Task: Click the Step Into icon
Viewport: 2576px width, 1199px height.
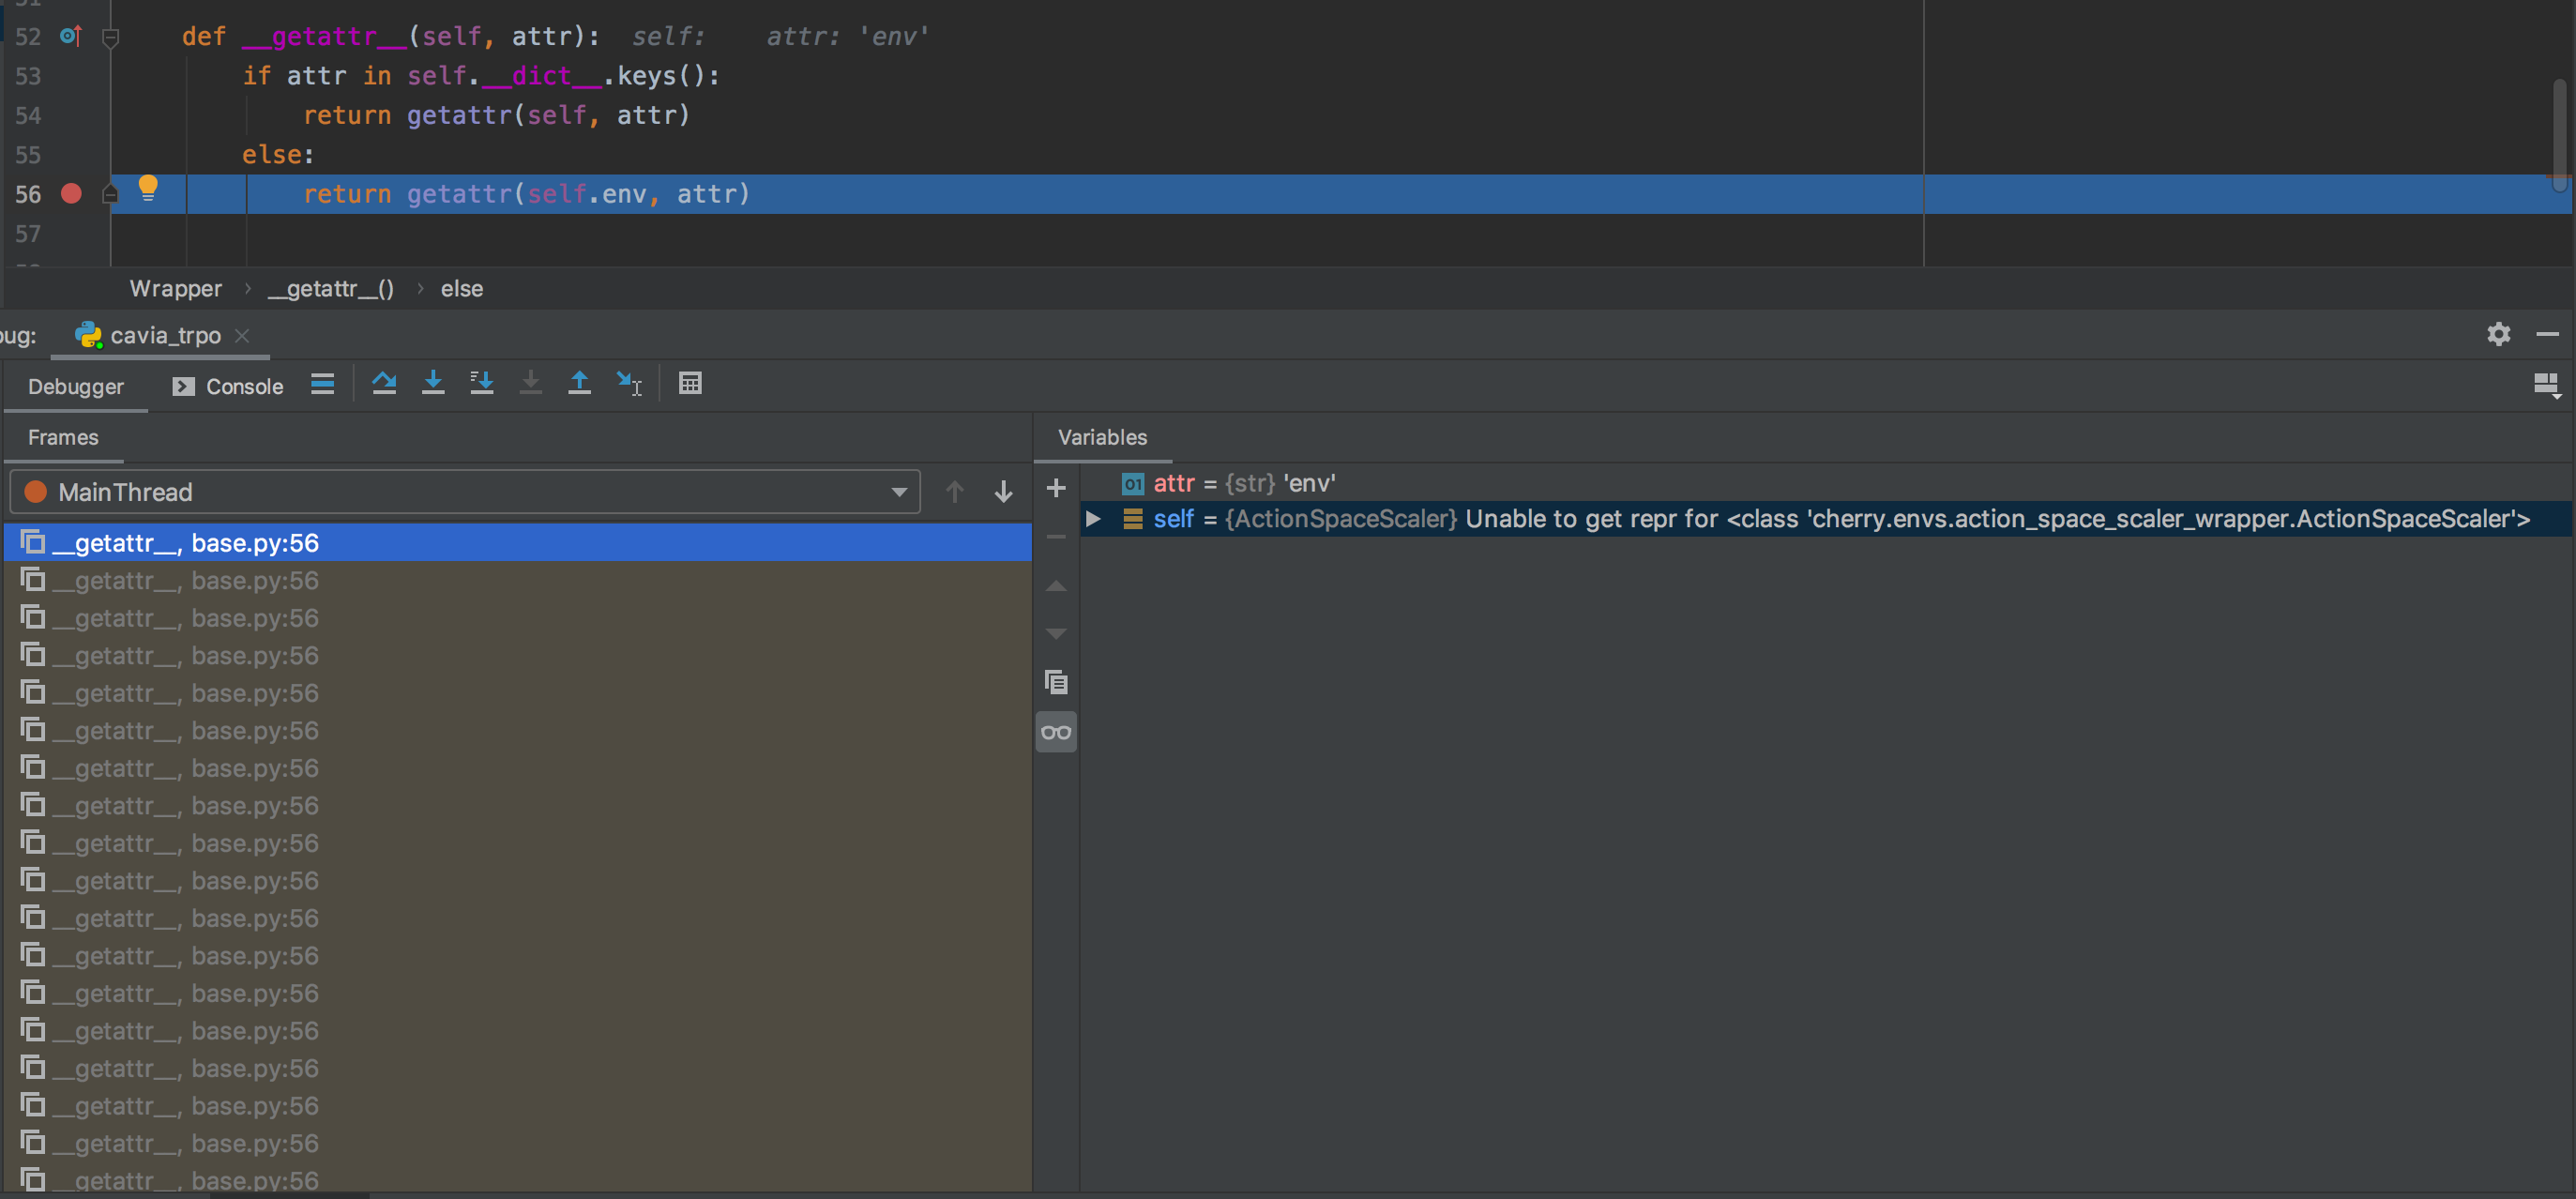Action: (x=433, y=383)
